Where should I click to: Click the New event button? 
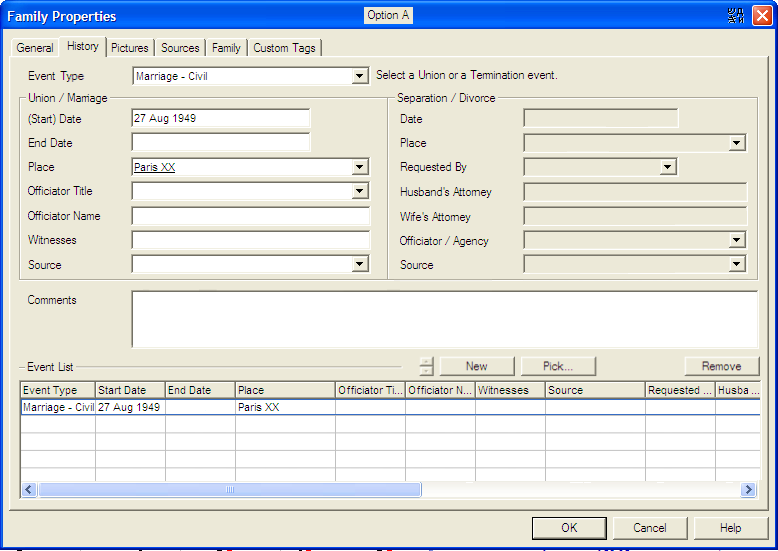coord(477,366)
